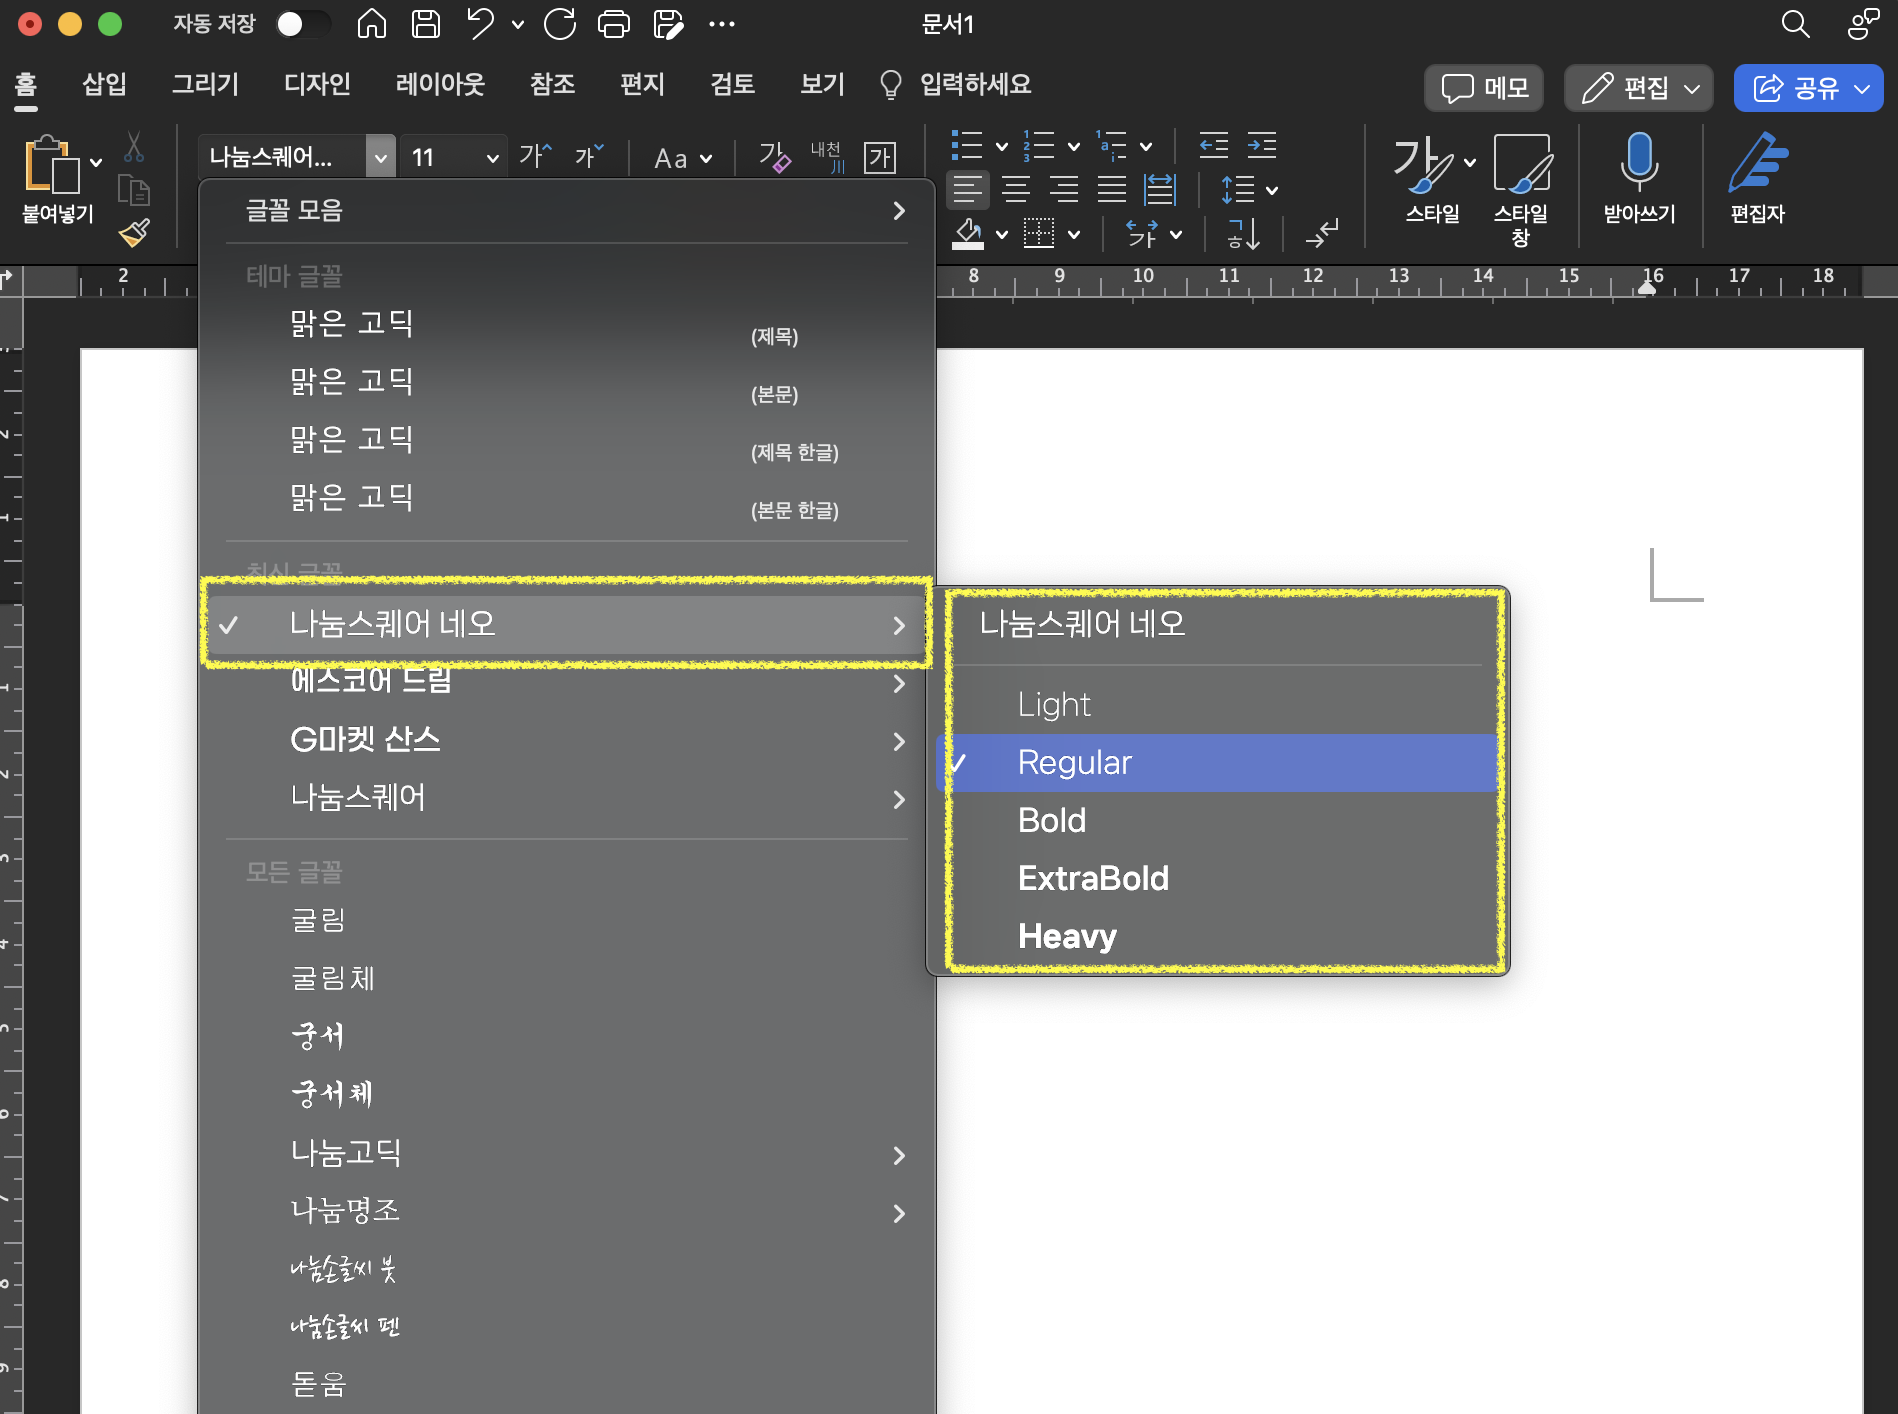
Task: Open the 편집 mode dropdown
Action: point(1639,88)
